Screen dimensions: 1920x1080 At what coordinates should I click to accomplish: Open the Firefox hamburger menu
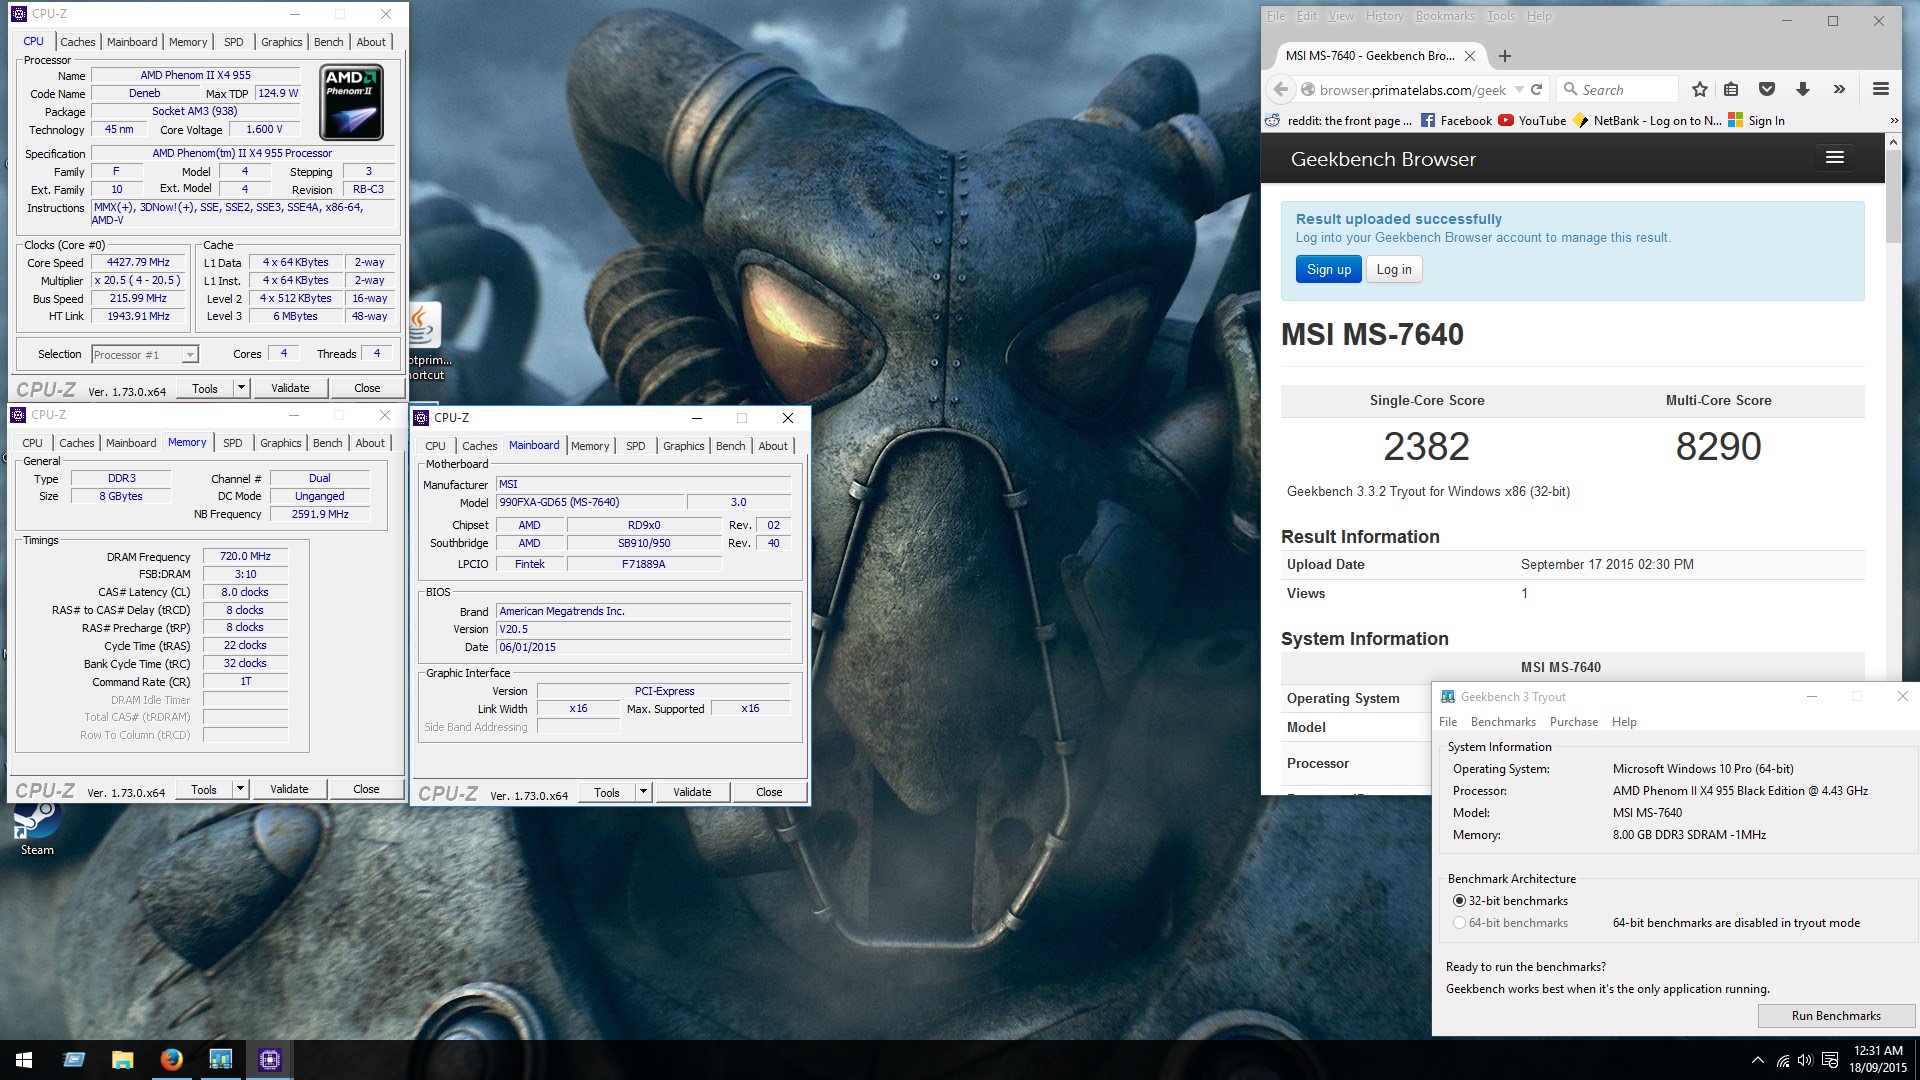1881,90
